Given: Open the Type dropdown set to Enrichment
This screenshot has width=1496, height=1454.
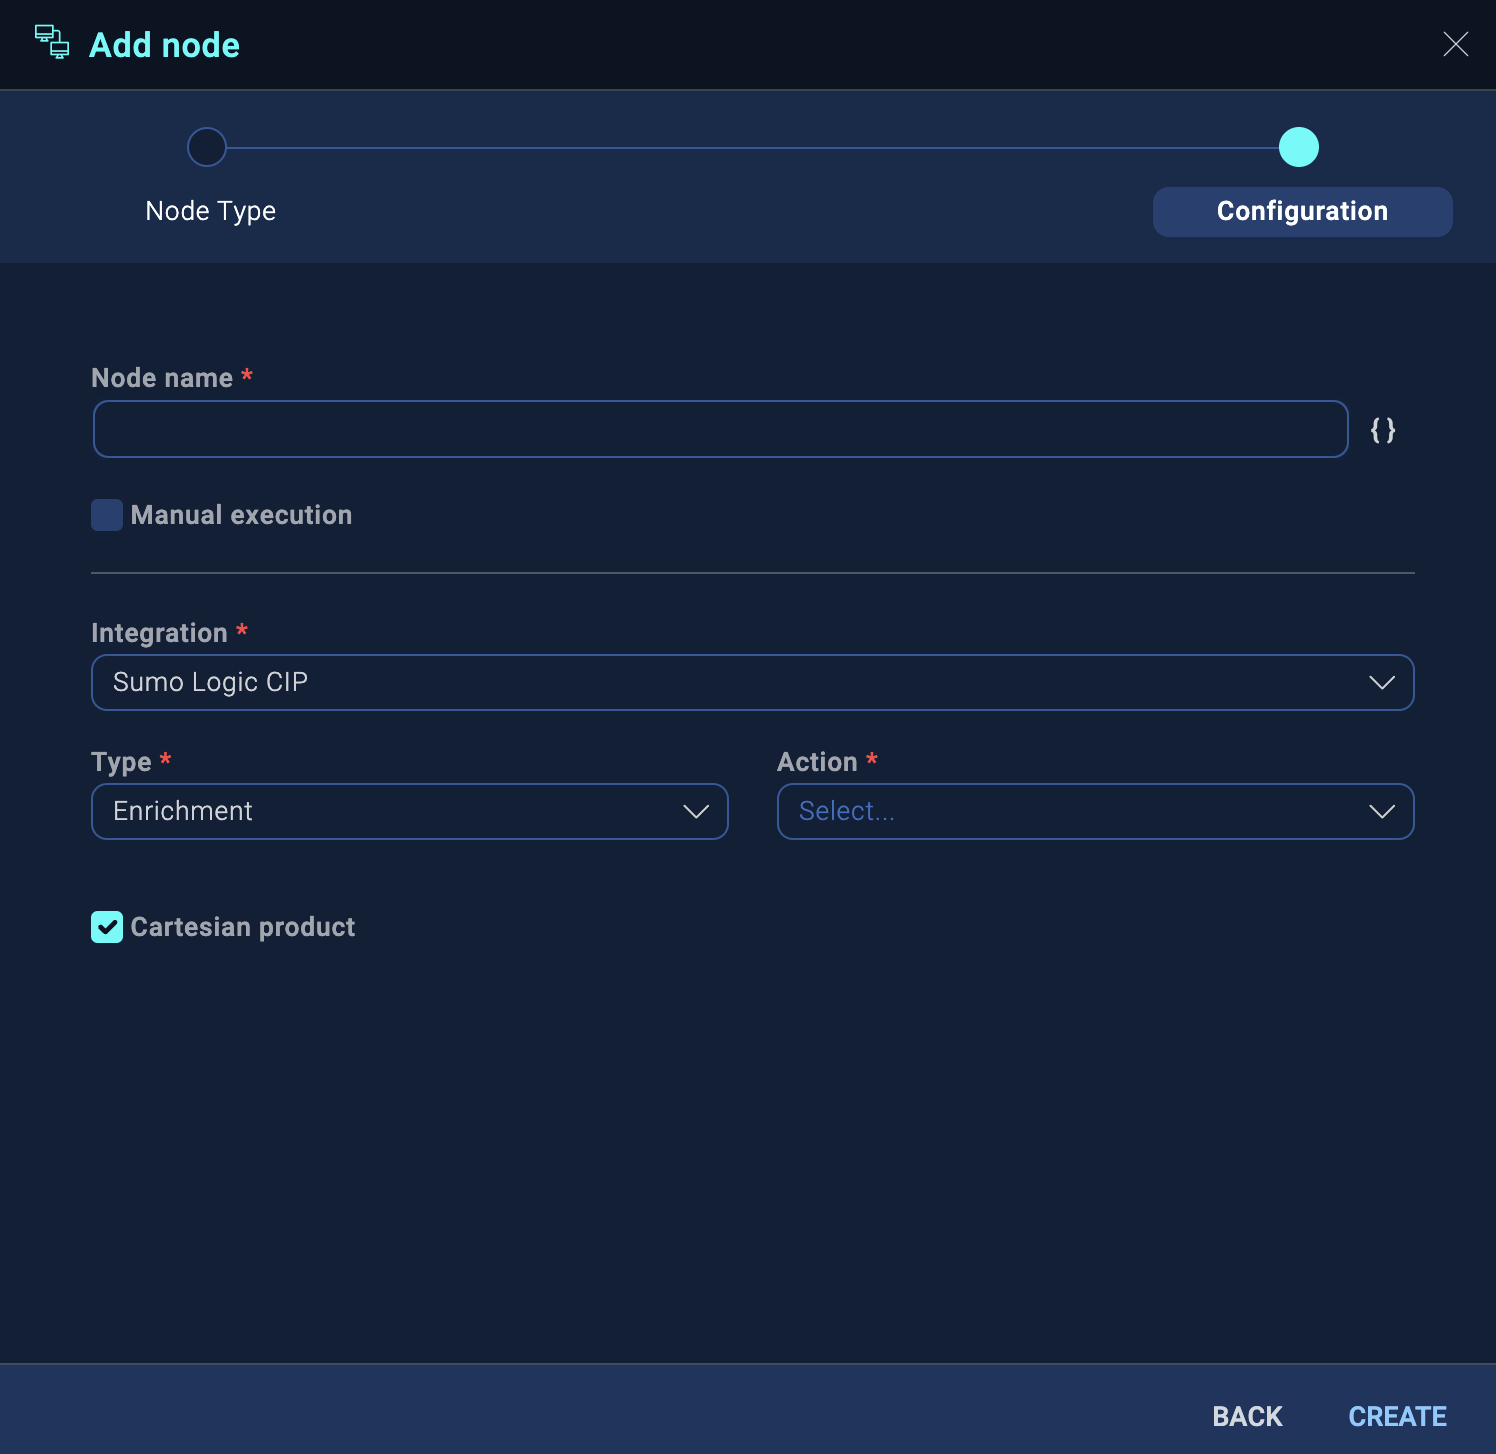Looking at the screenshot, I should coord(410,812).
